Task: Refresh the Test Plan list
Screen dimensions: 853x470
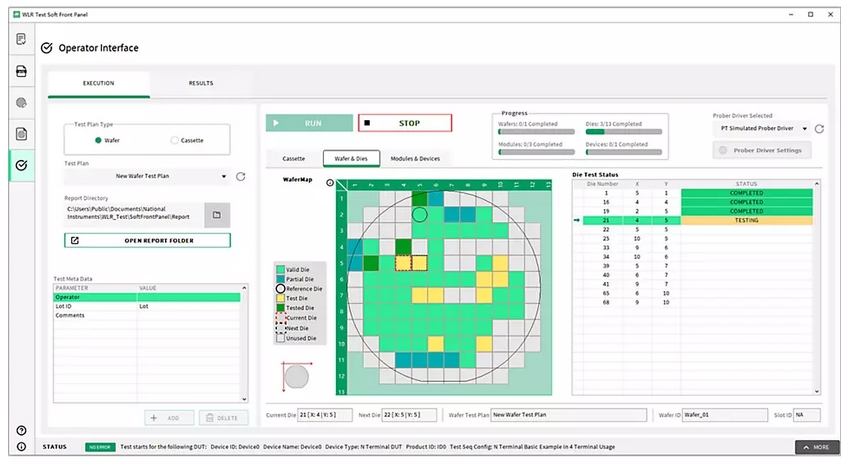Action: pos(240,177)
